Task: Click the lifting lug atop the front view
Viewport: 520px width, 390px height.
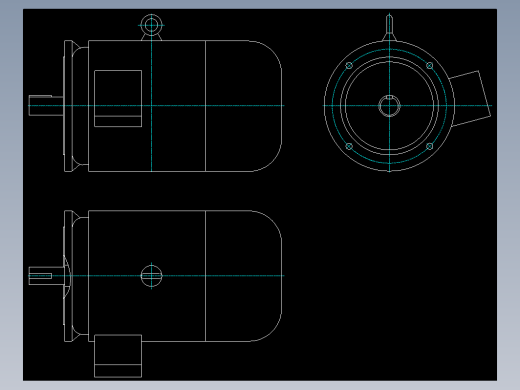Action: click(389, 28)
